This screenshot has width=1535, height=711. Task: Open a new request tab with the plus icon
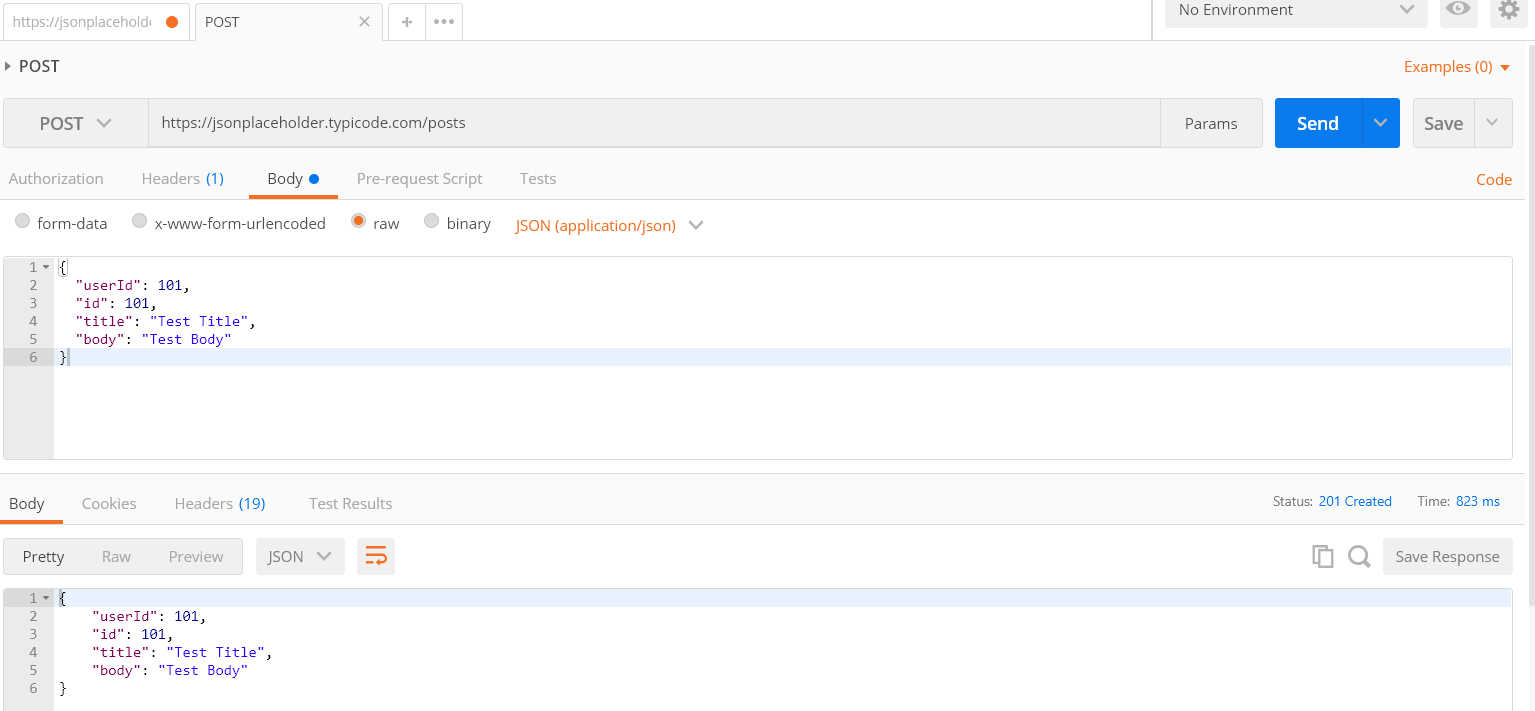(x=405, y=21)
